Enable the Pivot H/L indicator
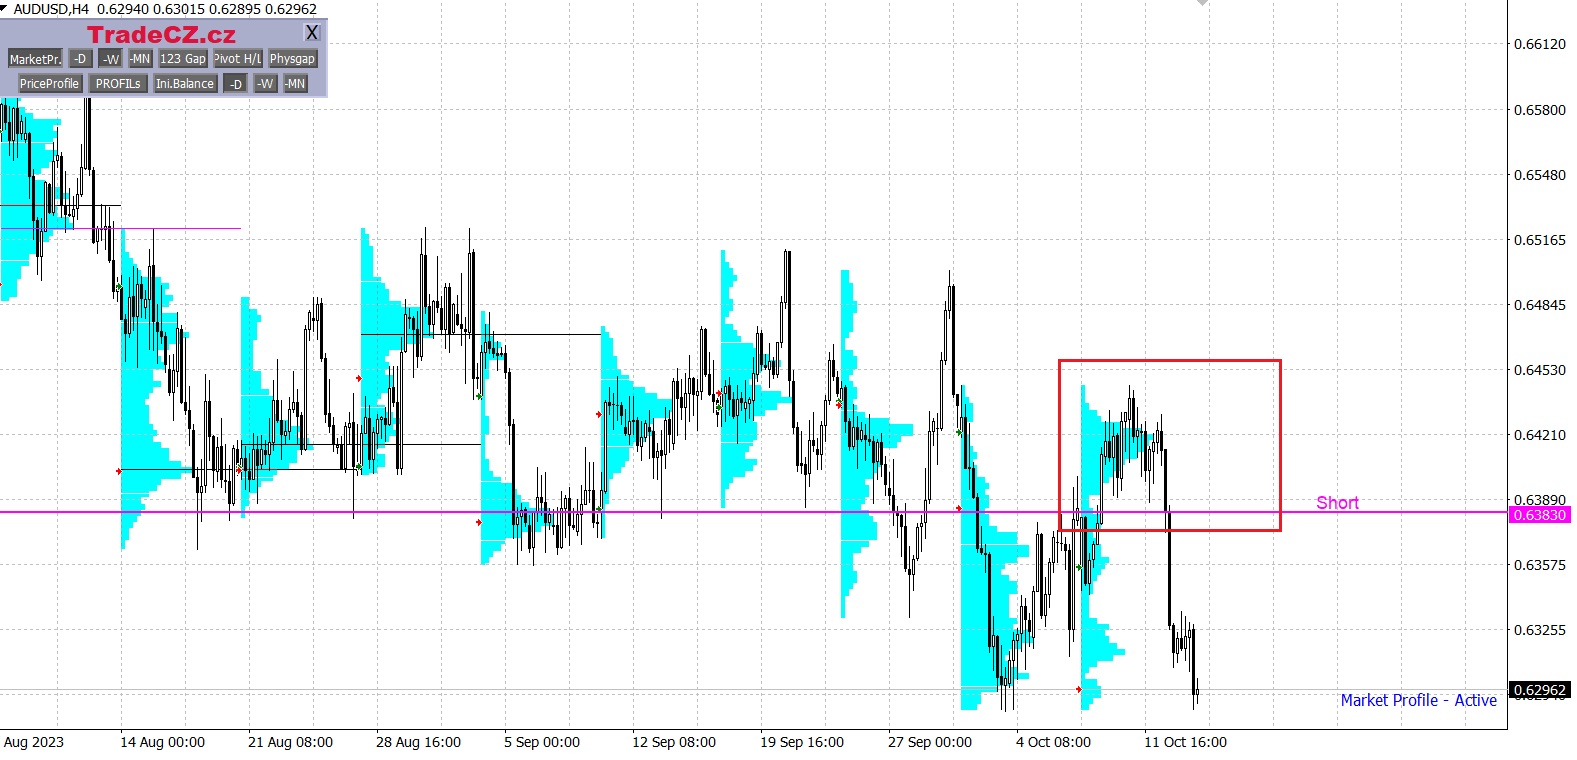The width and height of the screenshot is (1577, 760). [x=238, y=59]
